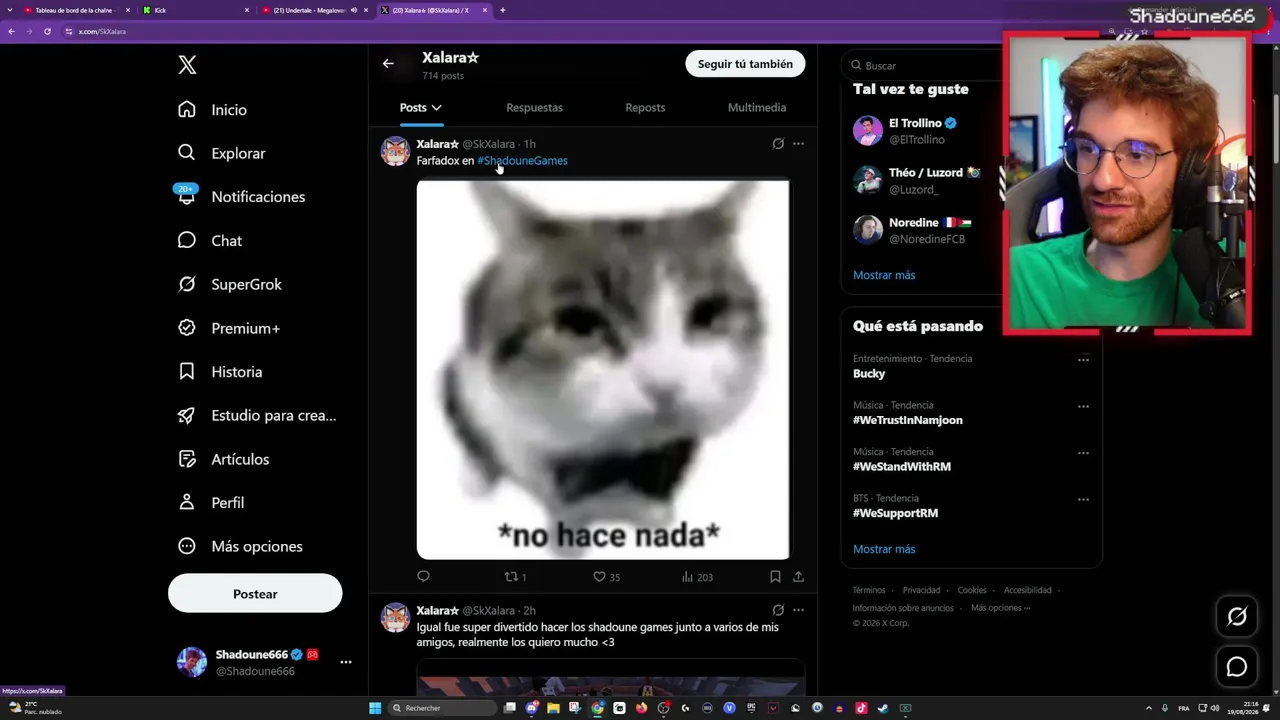Open TikTok from the taskbar

(861, 708)
